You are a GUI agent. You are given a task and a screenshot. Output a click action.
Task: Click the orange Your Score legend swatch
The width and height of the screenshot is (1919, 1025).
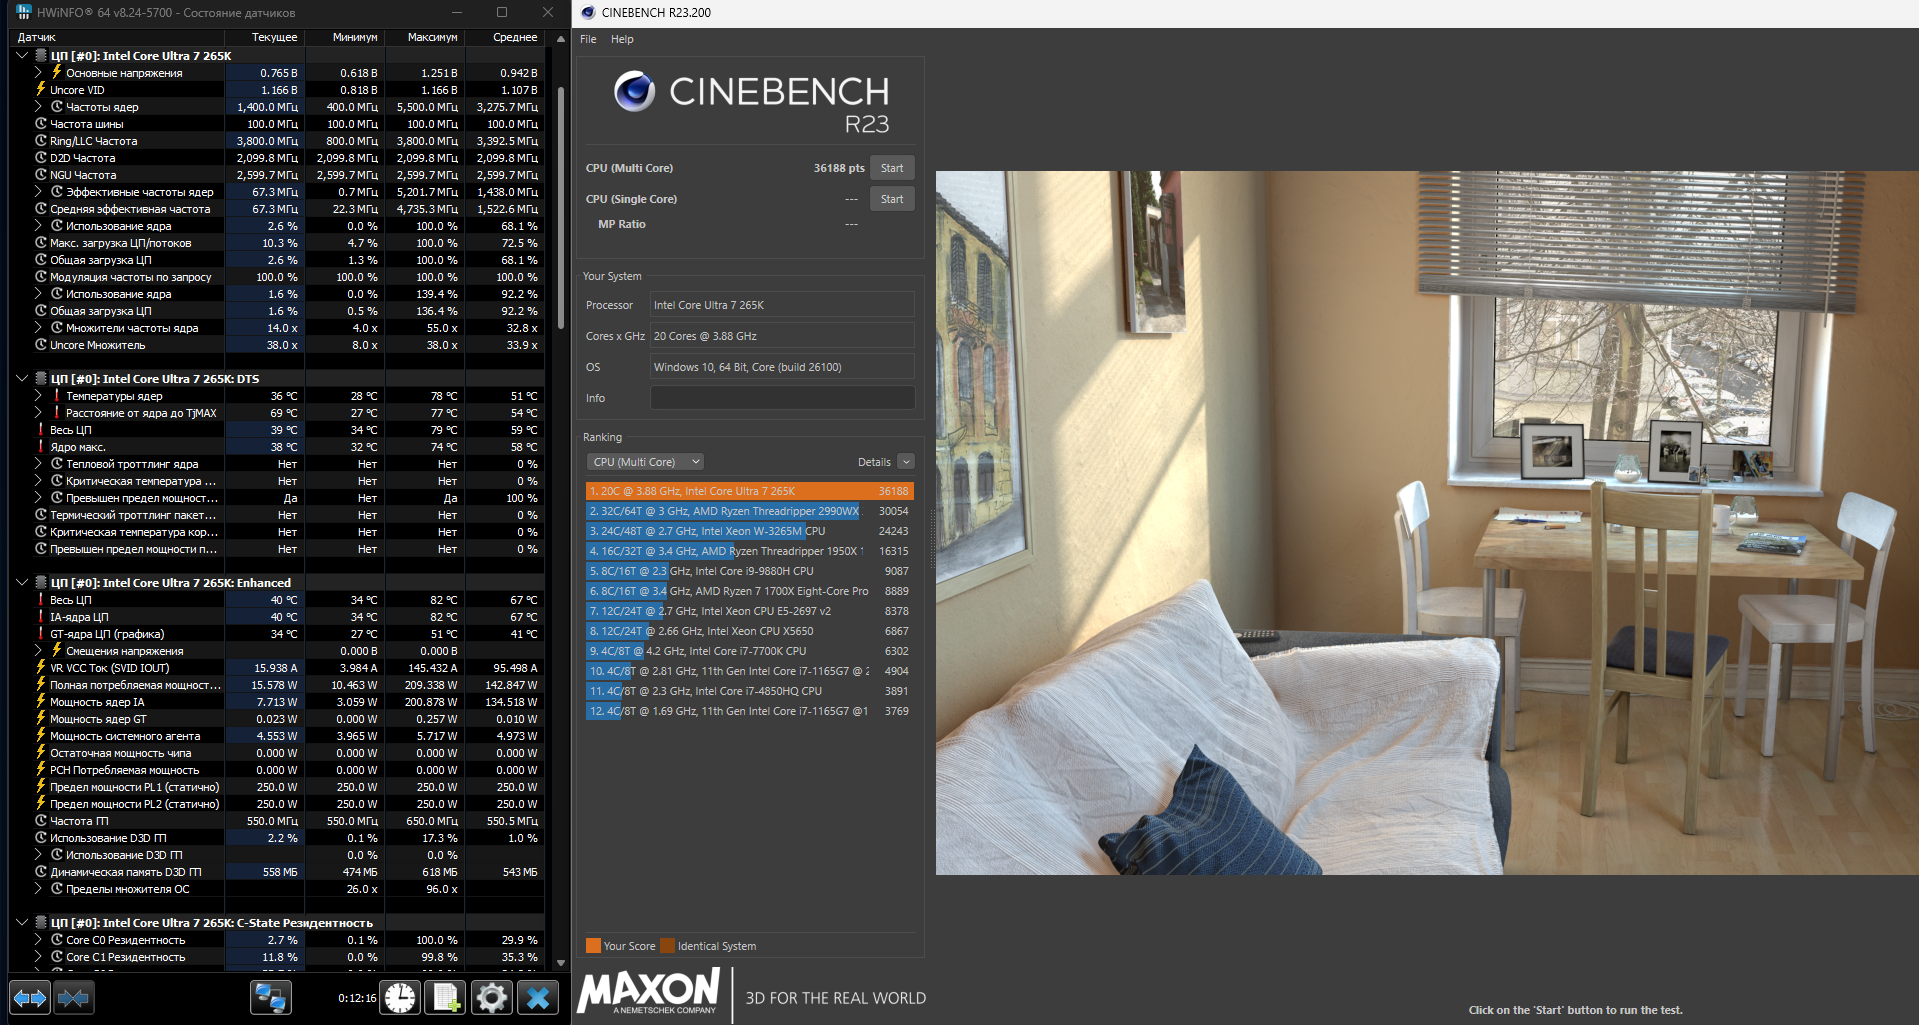click(593, 945)
